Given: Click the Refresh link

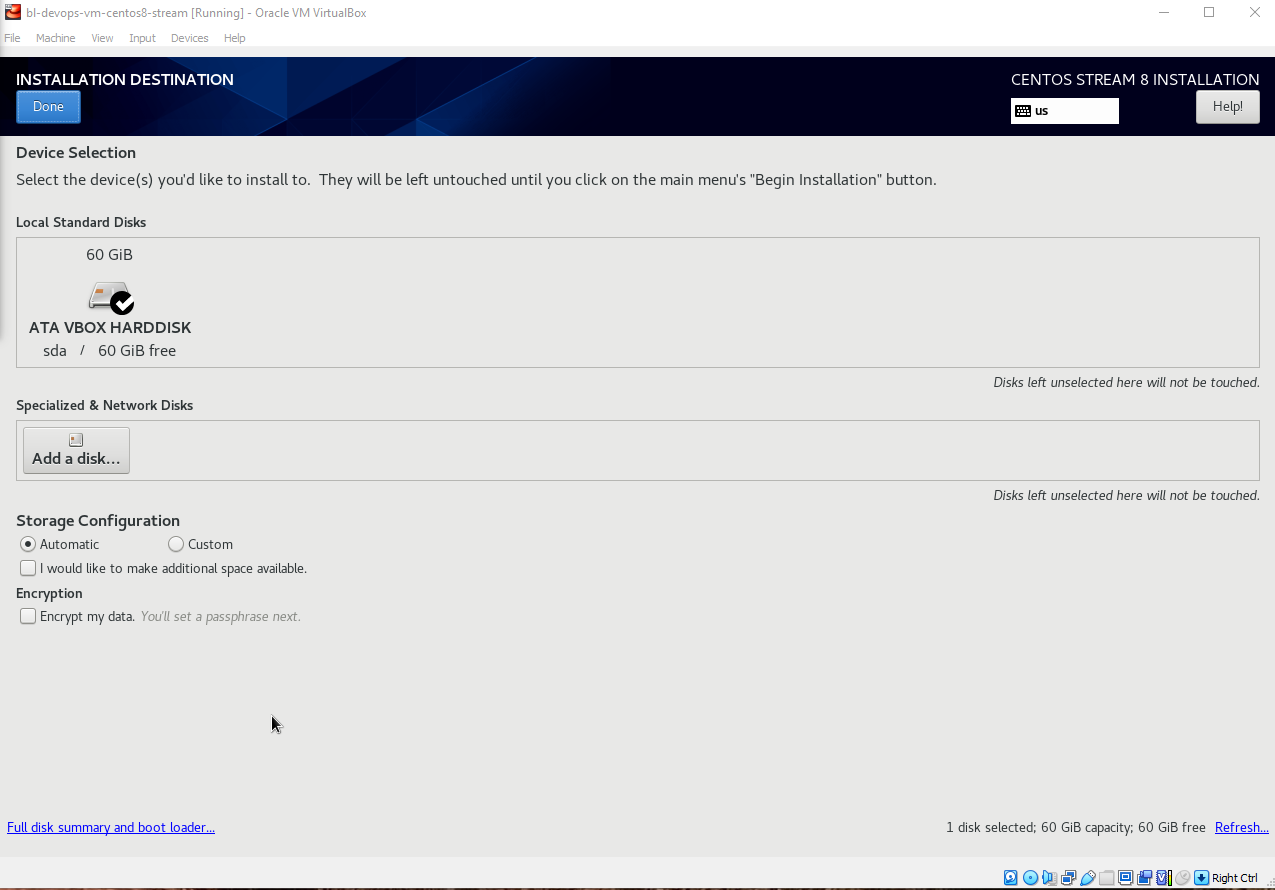Looking at the screenshot, I should tap(1241, 827).
